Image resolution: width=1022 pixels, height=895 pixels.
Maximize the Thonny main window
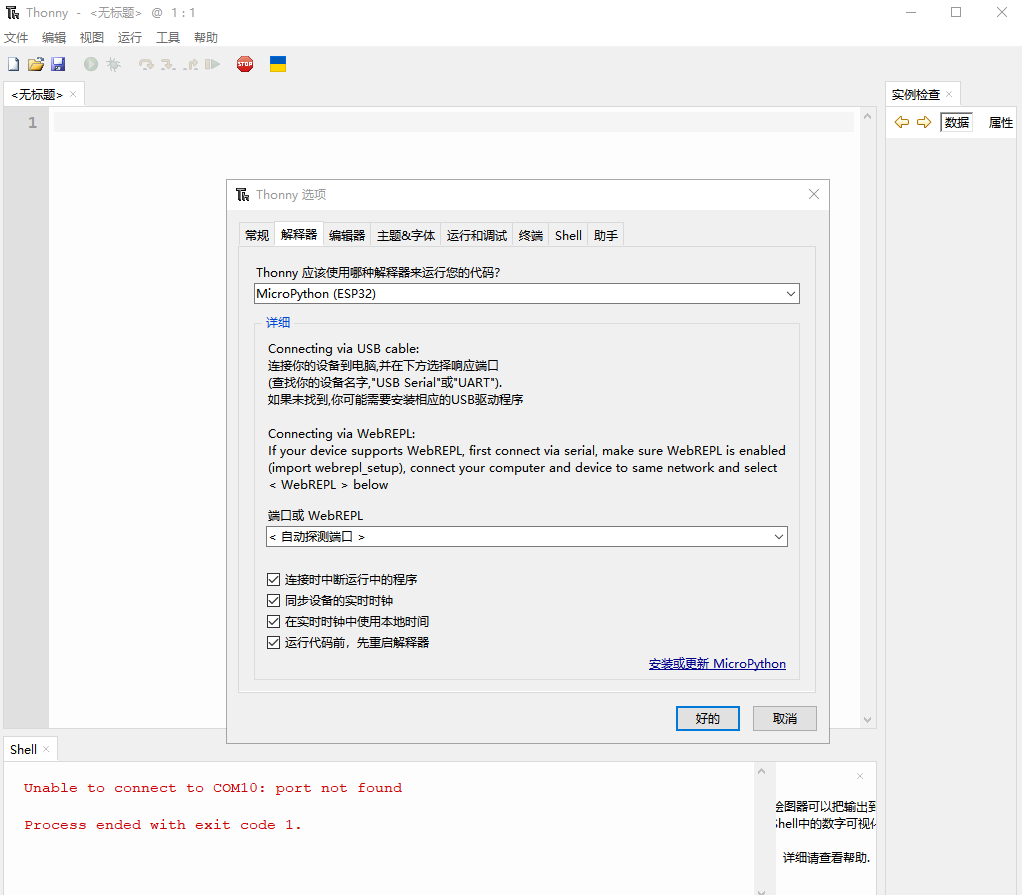[x=956, y=12]
